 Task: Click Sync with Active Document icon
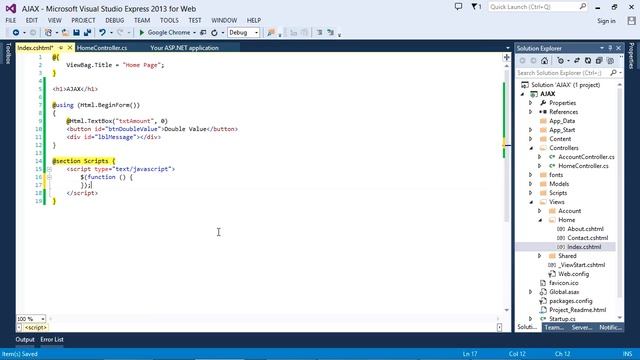point(577,61)
